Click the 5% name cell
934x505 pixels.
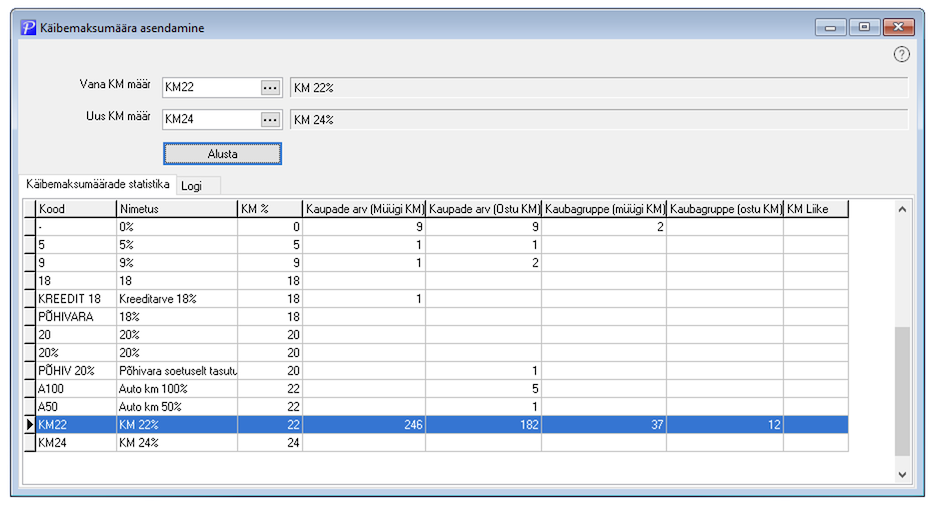[x=177, y=245]
